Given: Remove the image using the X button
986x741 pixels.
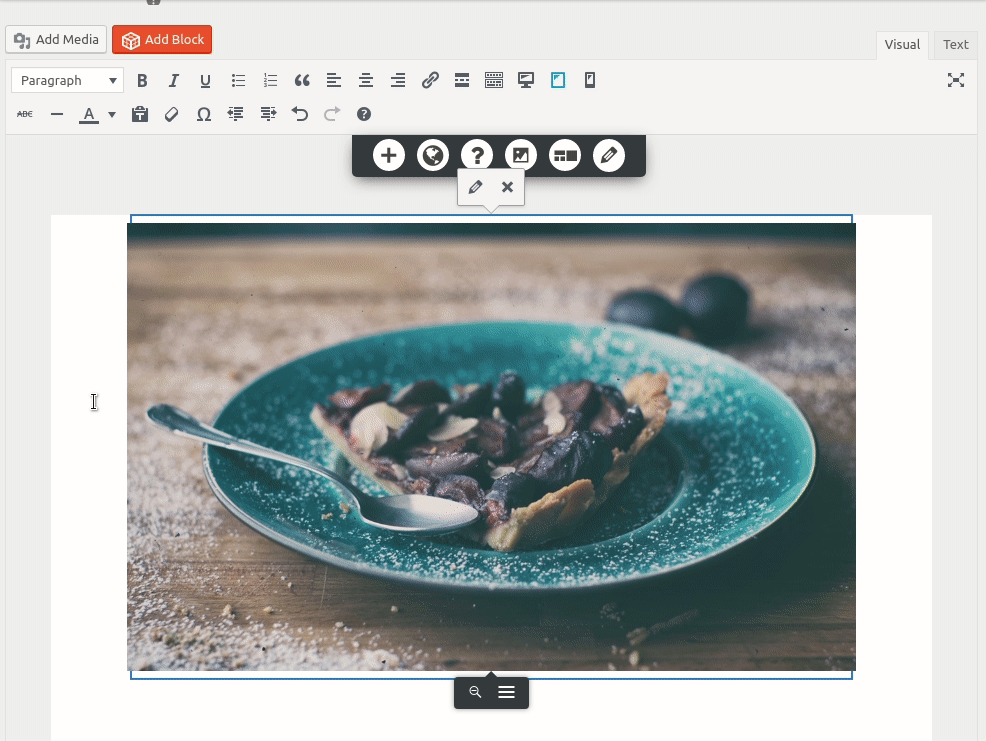Looking at the screenshot, I should (x=507, y=186).
